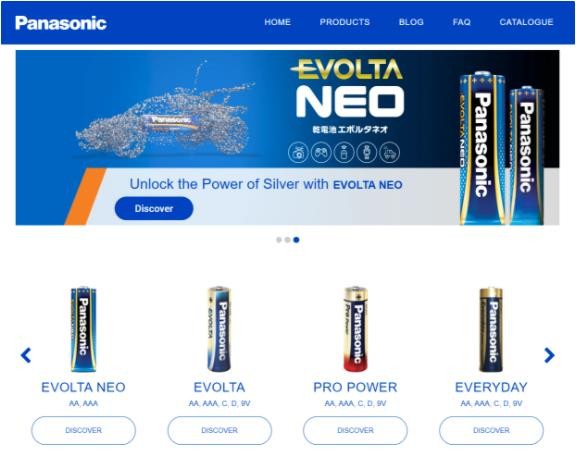Select the third active carousel dot
Image resolution: width=576 pixels, height=456 pixels.
click(x=296, y=240)
